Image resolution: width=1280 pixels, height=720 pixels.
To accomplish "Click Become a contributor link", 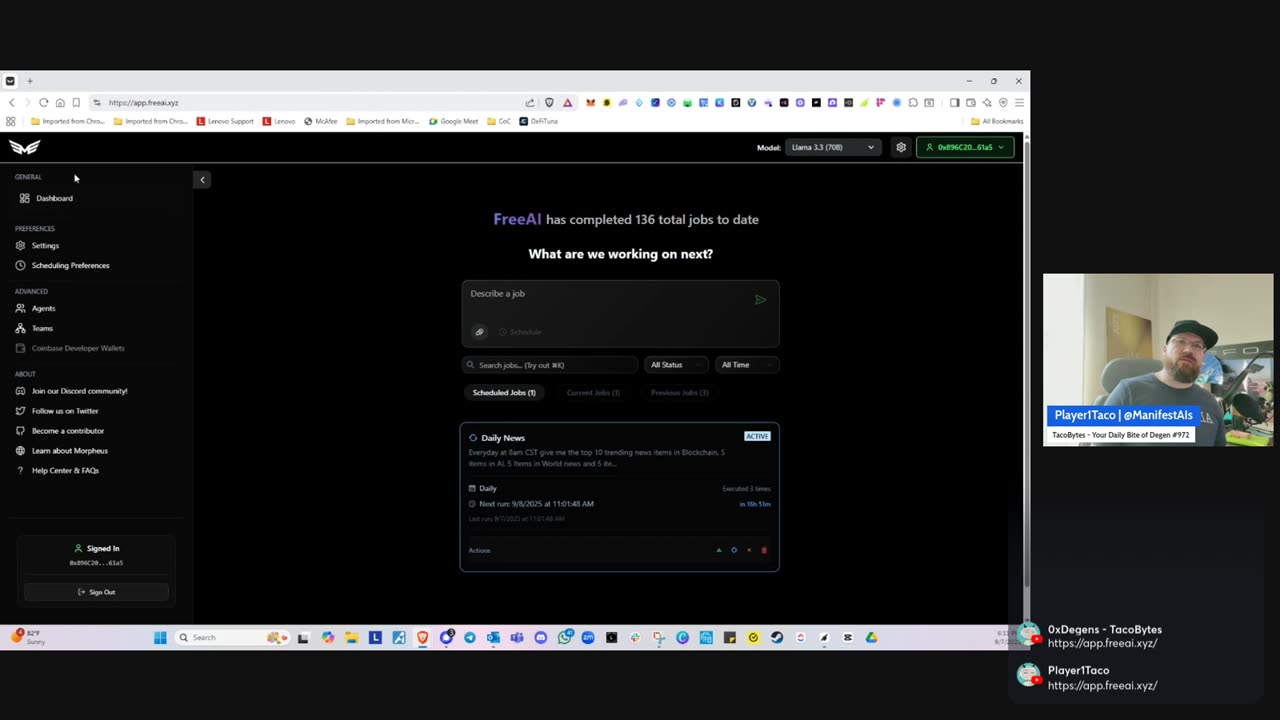I will pyautogui.click(x=60, y=431).
